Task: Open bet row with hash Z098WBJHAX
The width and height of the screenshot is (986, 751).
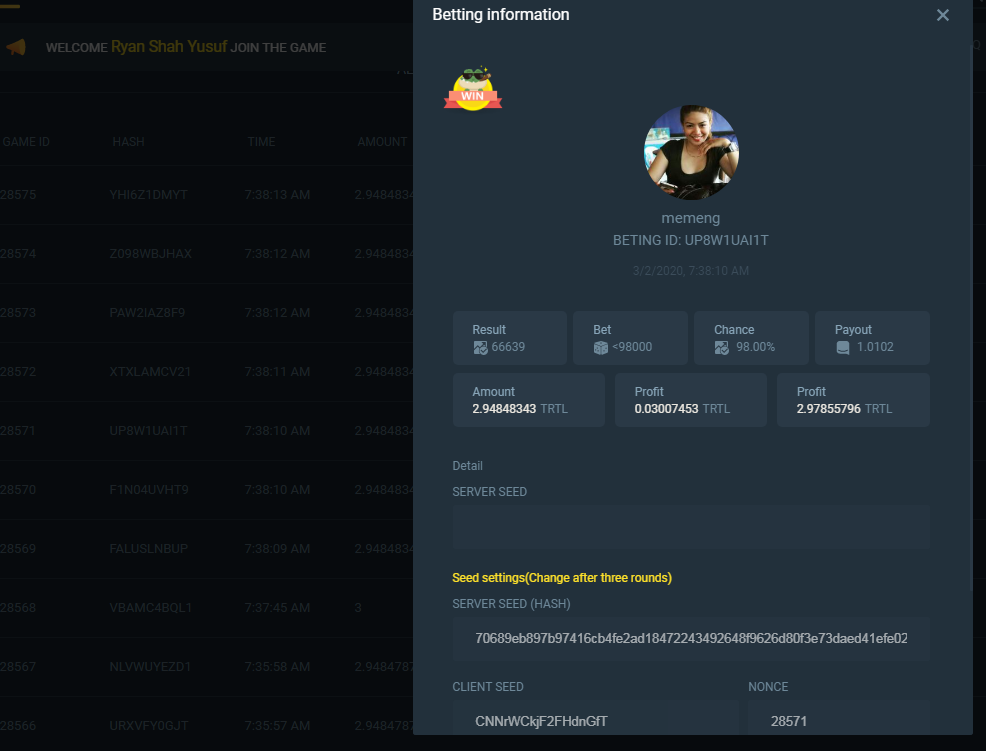Action: pyautogui.click(x=148, y=254)
